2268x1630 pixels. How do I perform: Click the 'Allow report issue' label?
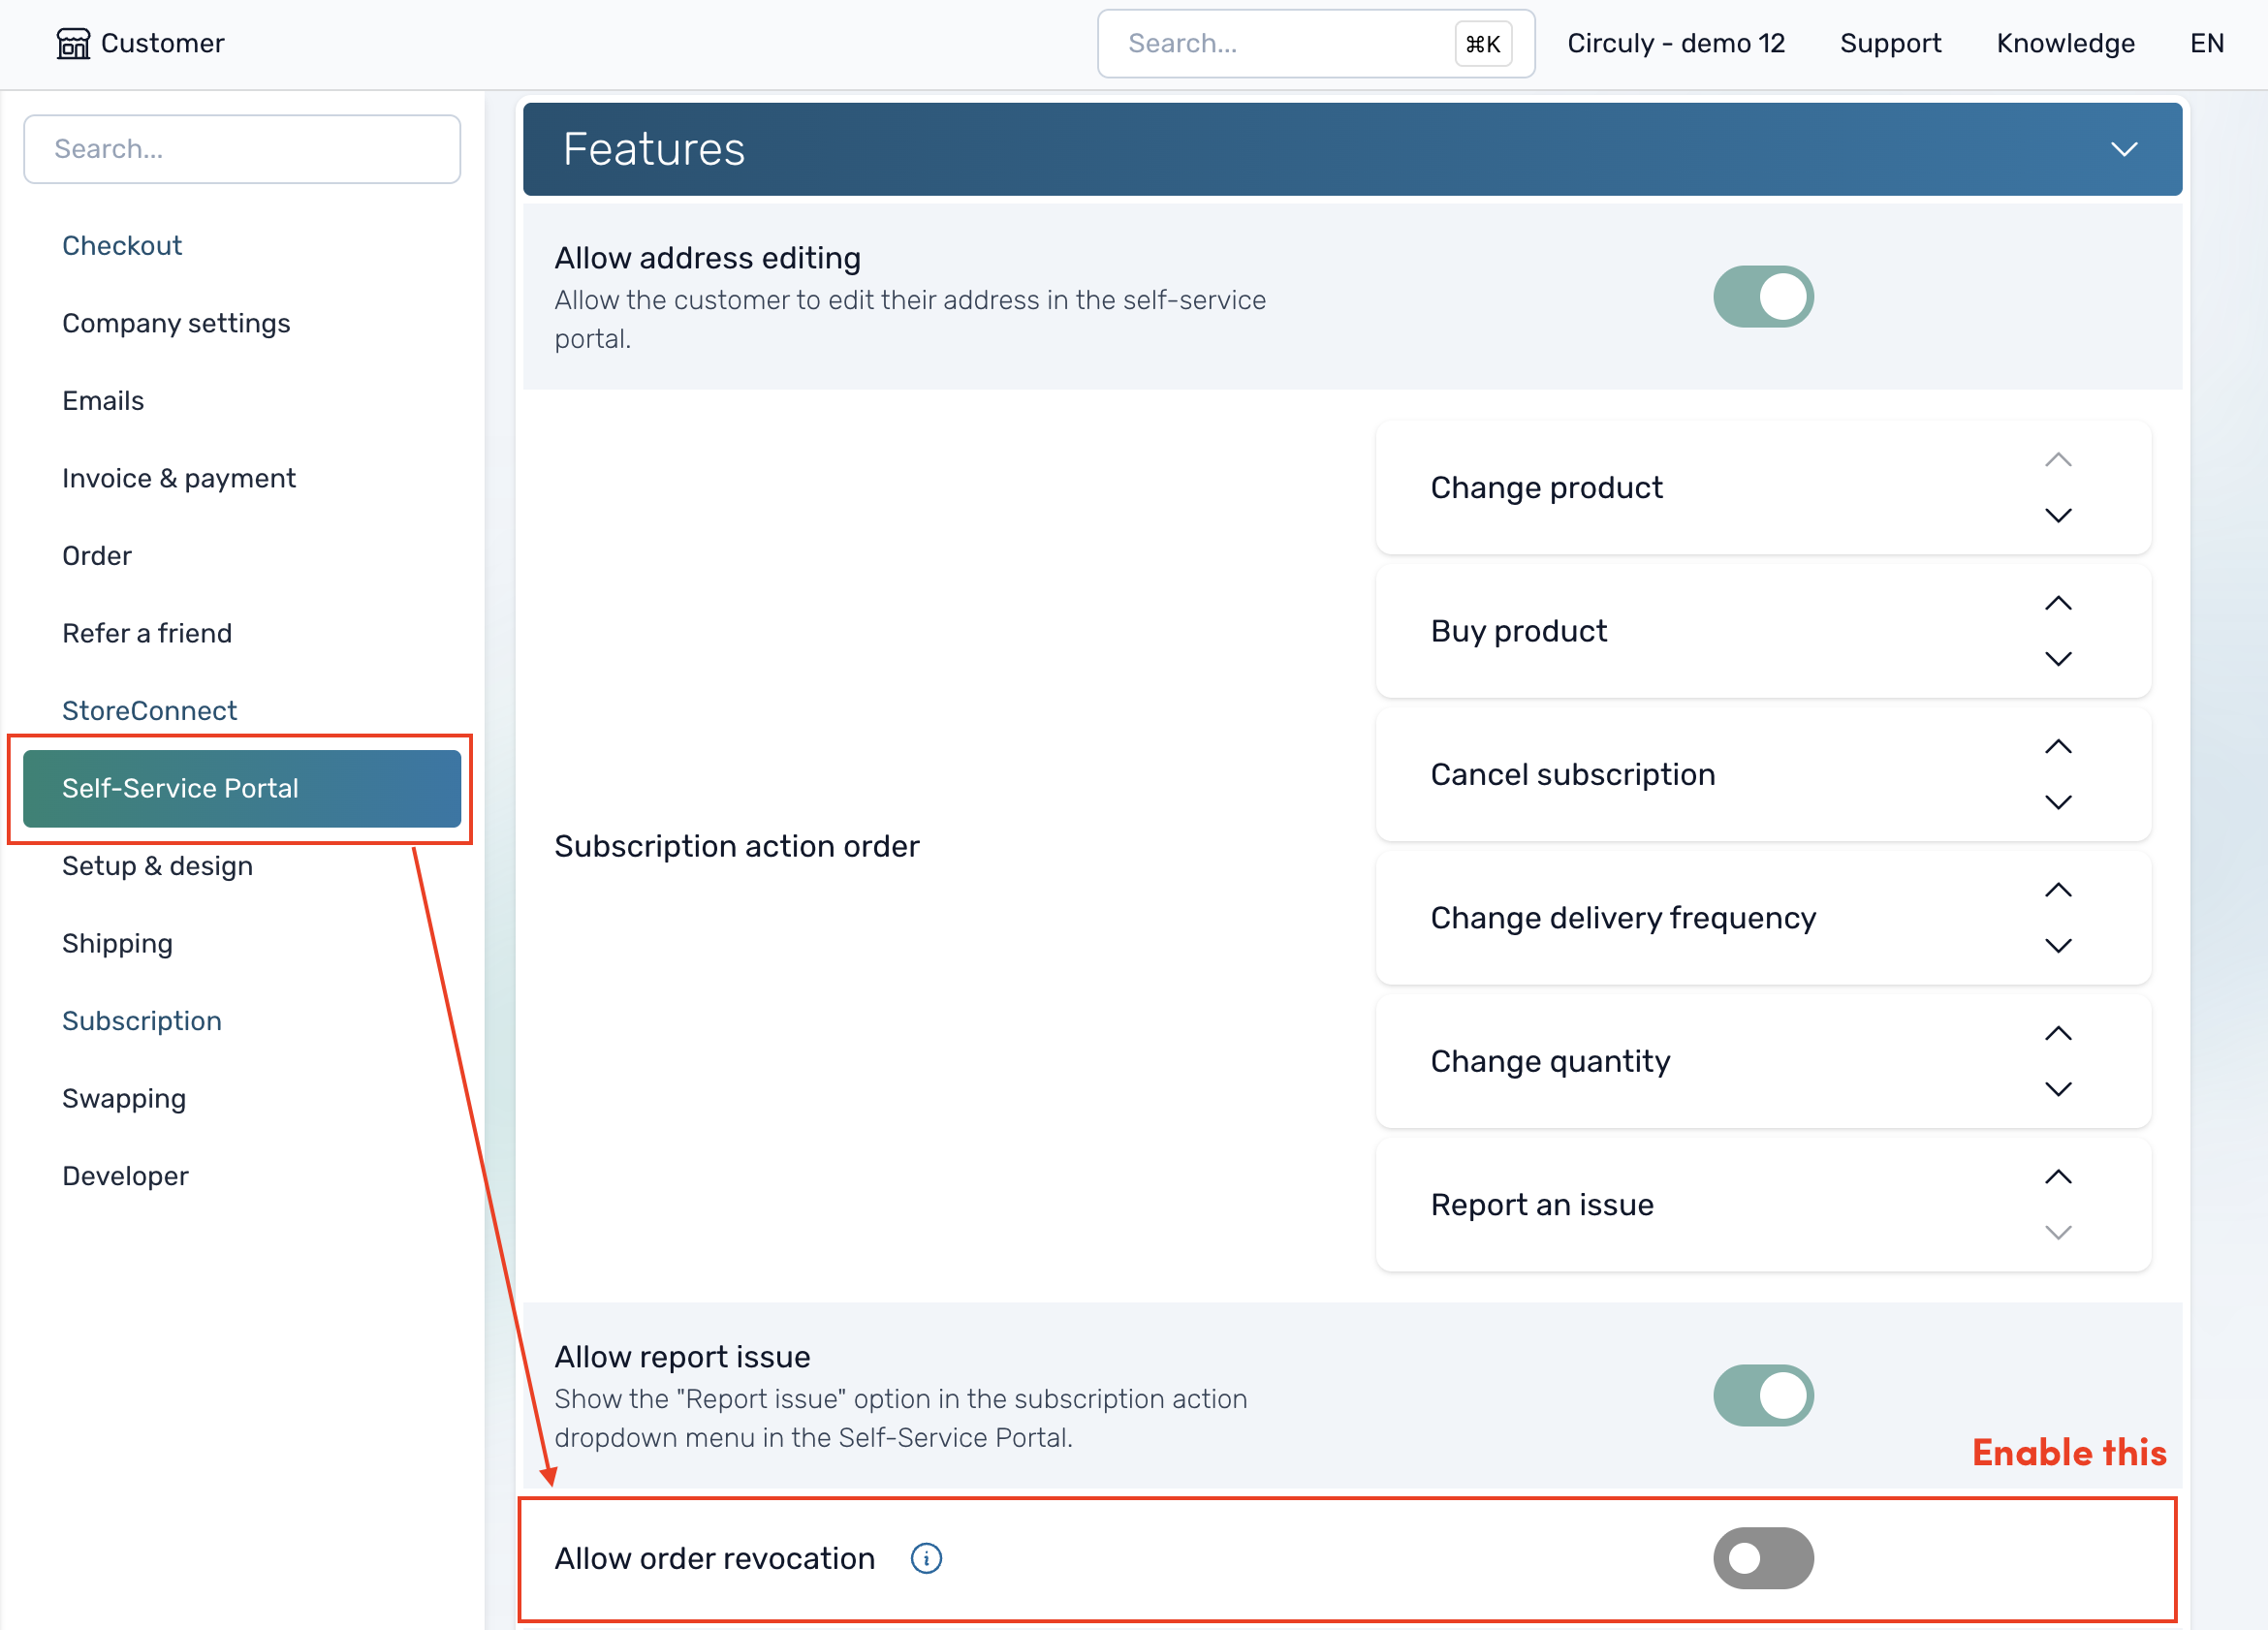coord(682,1357)
